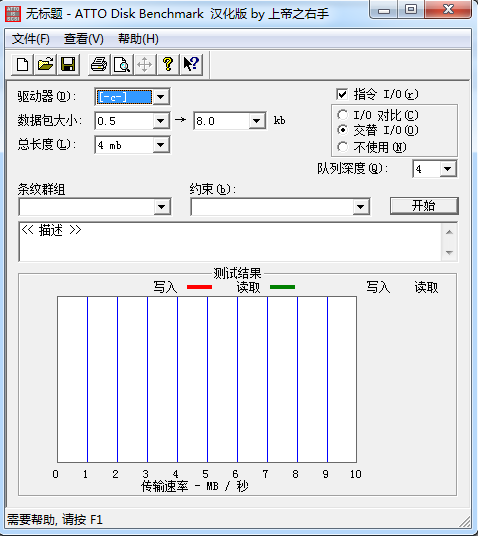
Task: Expand the 队列深度 queue depth dropdown
Action: coord(448,169)
